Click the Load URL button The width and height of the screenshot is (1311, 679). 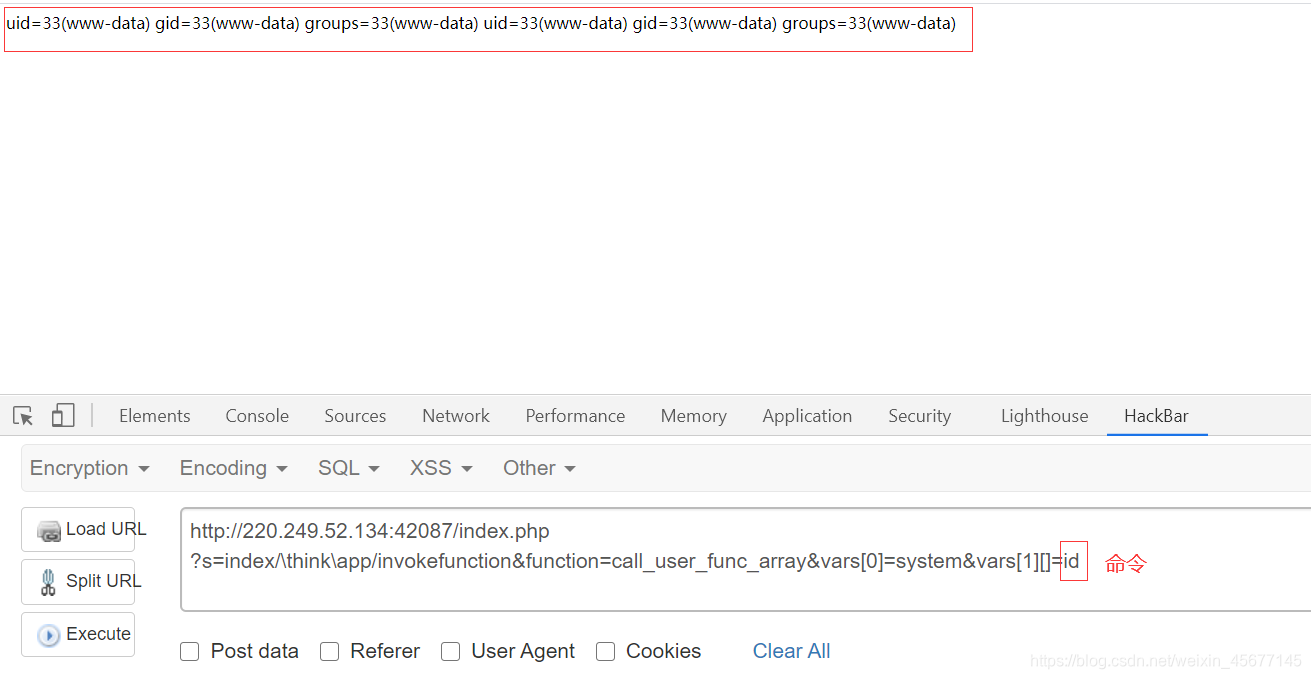[x=78, y=529]
